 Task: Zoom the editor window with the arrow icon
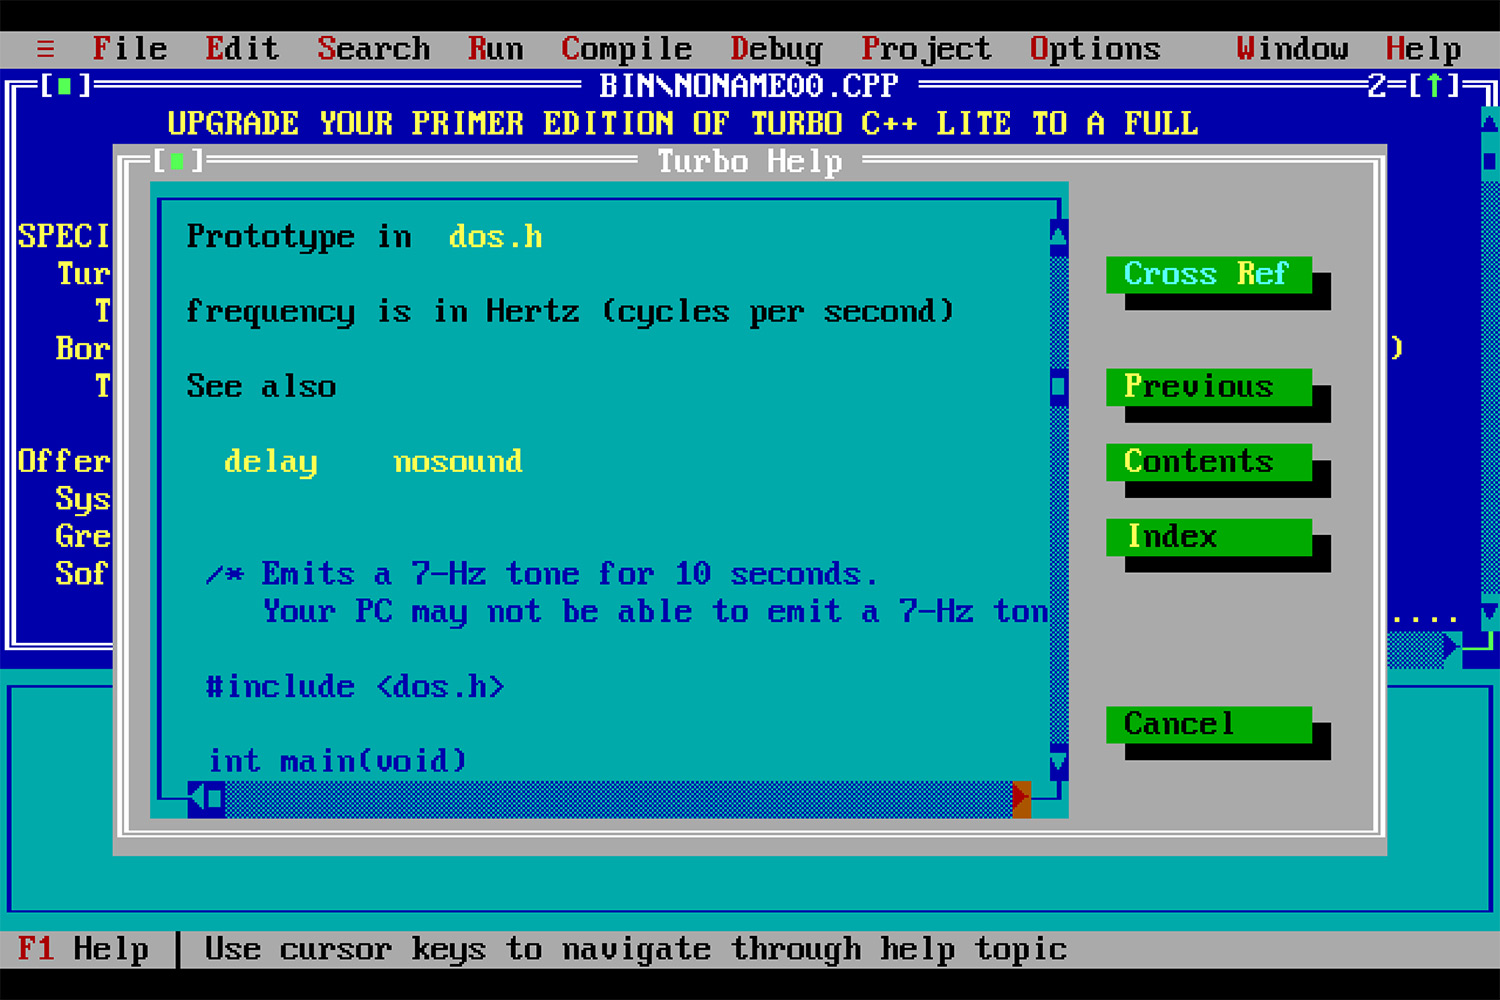click(1435, 86)
